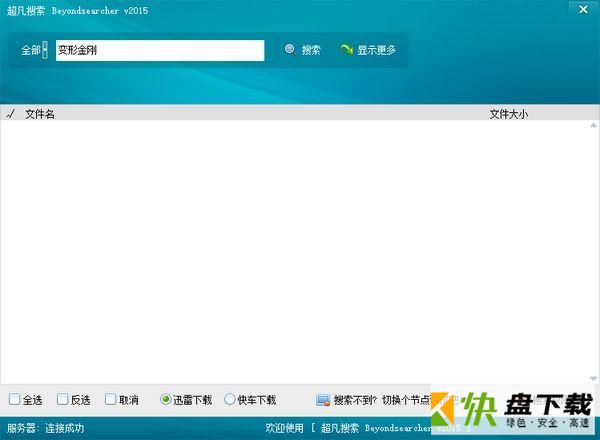Check the 取消 checkbox

point(110,399)
